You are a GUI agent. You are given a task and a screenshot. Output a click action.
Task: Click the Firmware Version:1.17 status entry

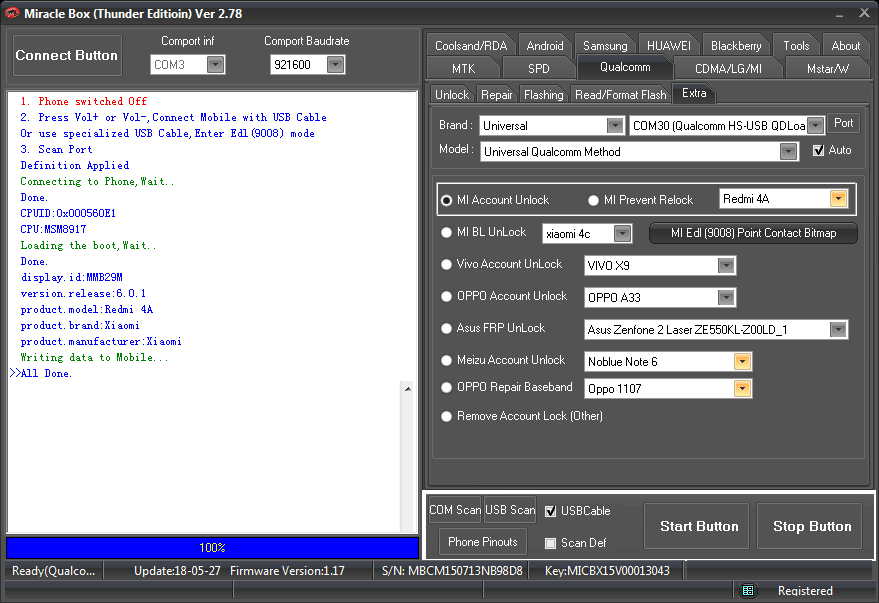coord(287,571)
